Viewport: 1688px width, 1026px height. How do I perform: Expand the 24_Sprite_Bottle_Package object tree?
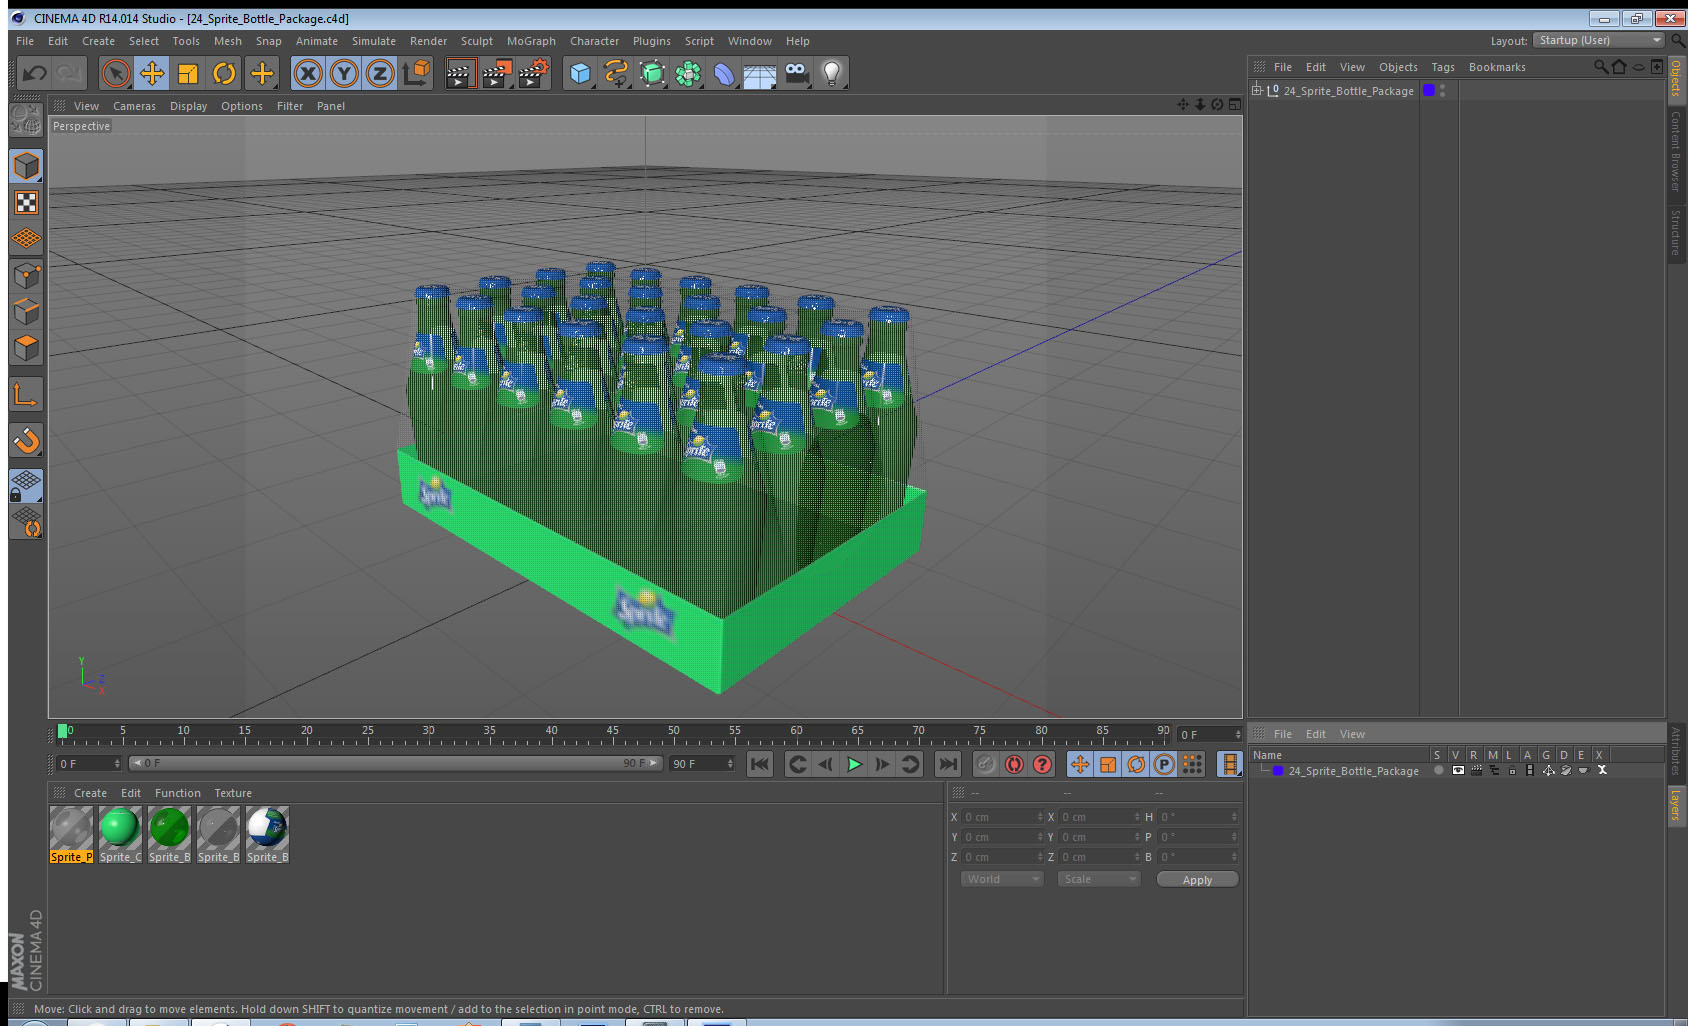pyautogui.click(x=1257, y=90)
